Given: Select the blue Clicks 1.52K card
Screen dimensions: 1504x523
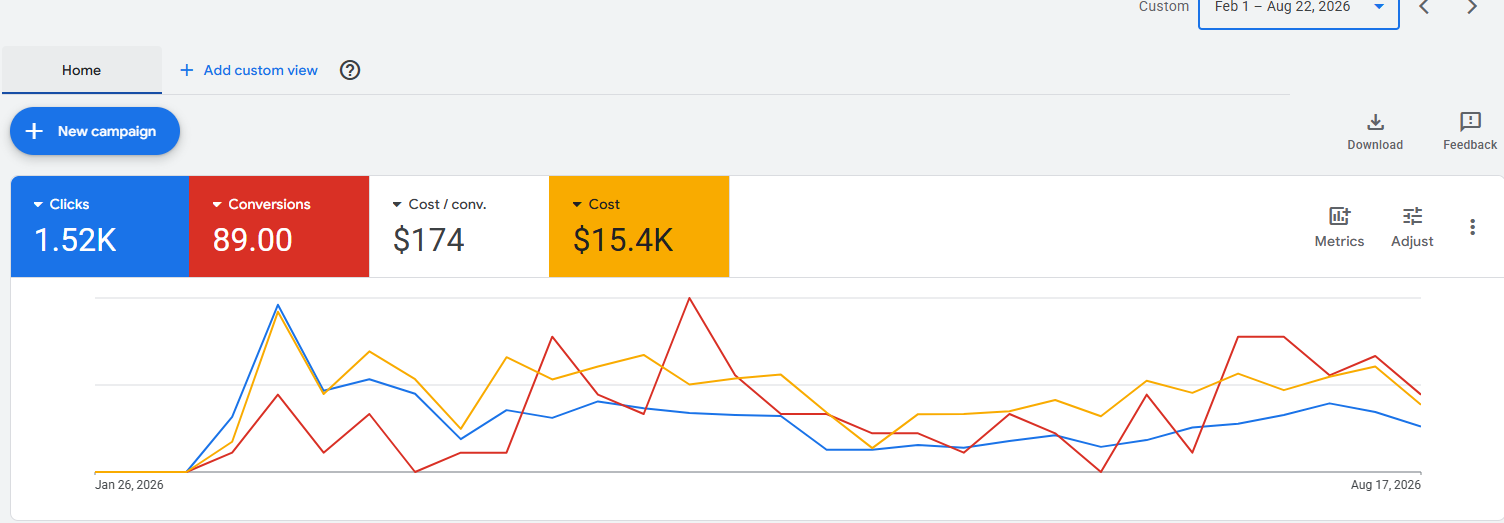Looking at the screenshot, I should (100, 227).
